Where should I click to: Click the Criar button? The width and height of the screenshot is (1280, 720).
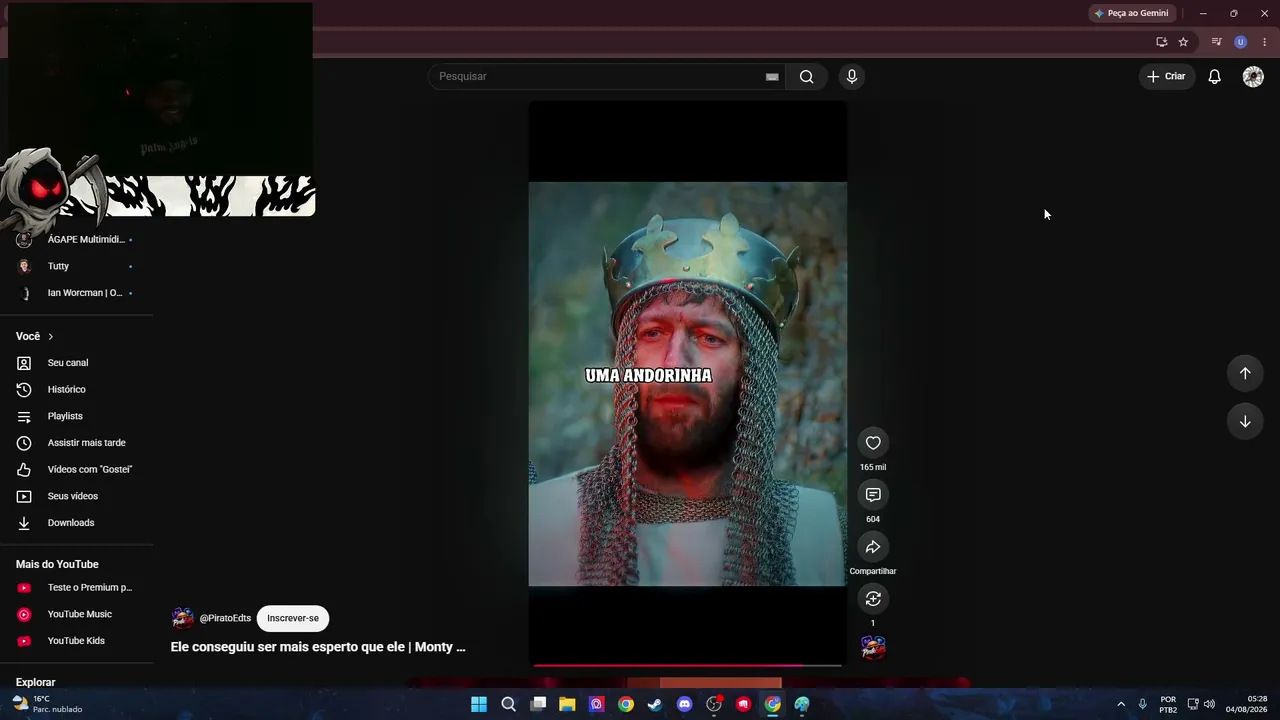(x=1166, y=77)
